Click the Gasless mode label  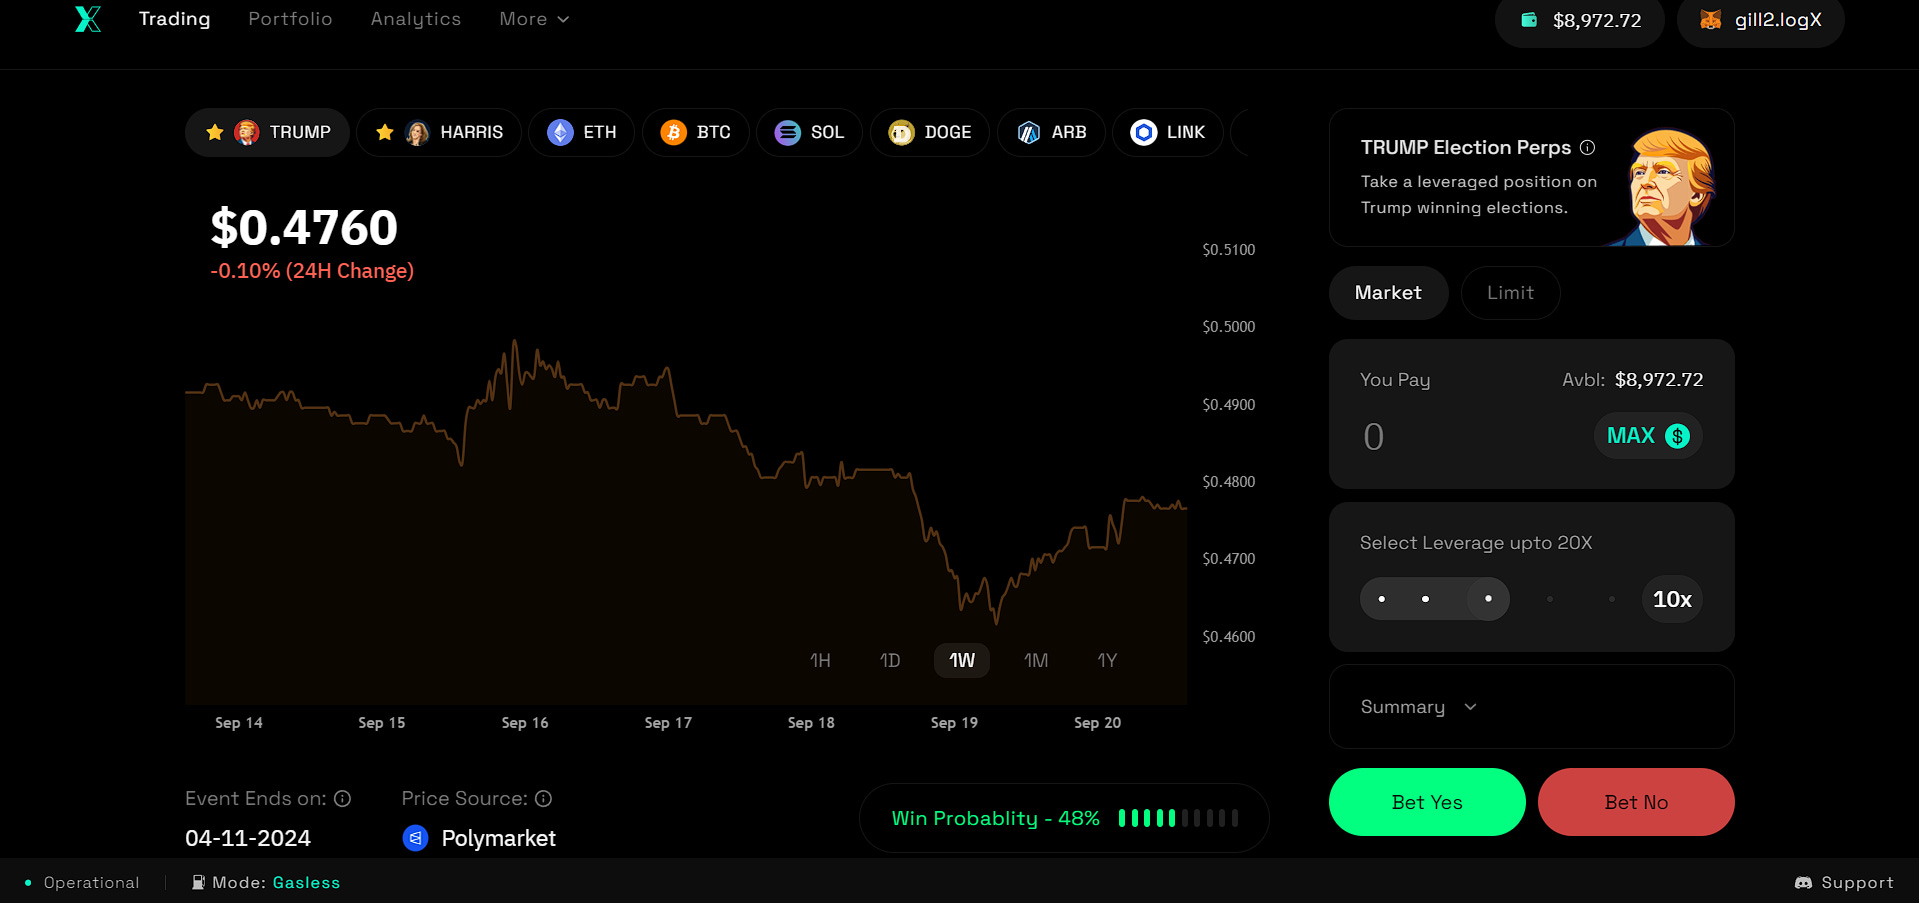point(306,882)
